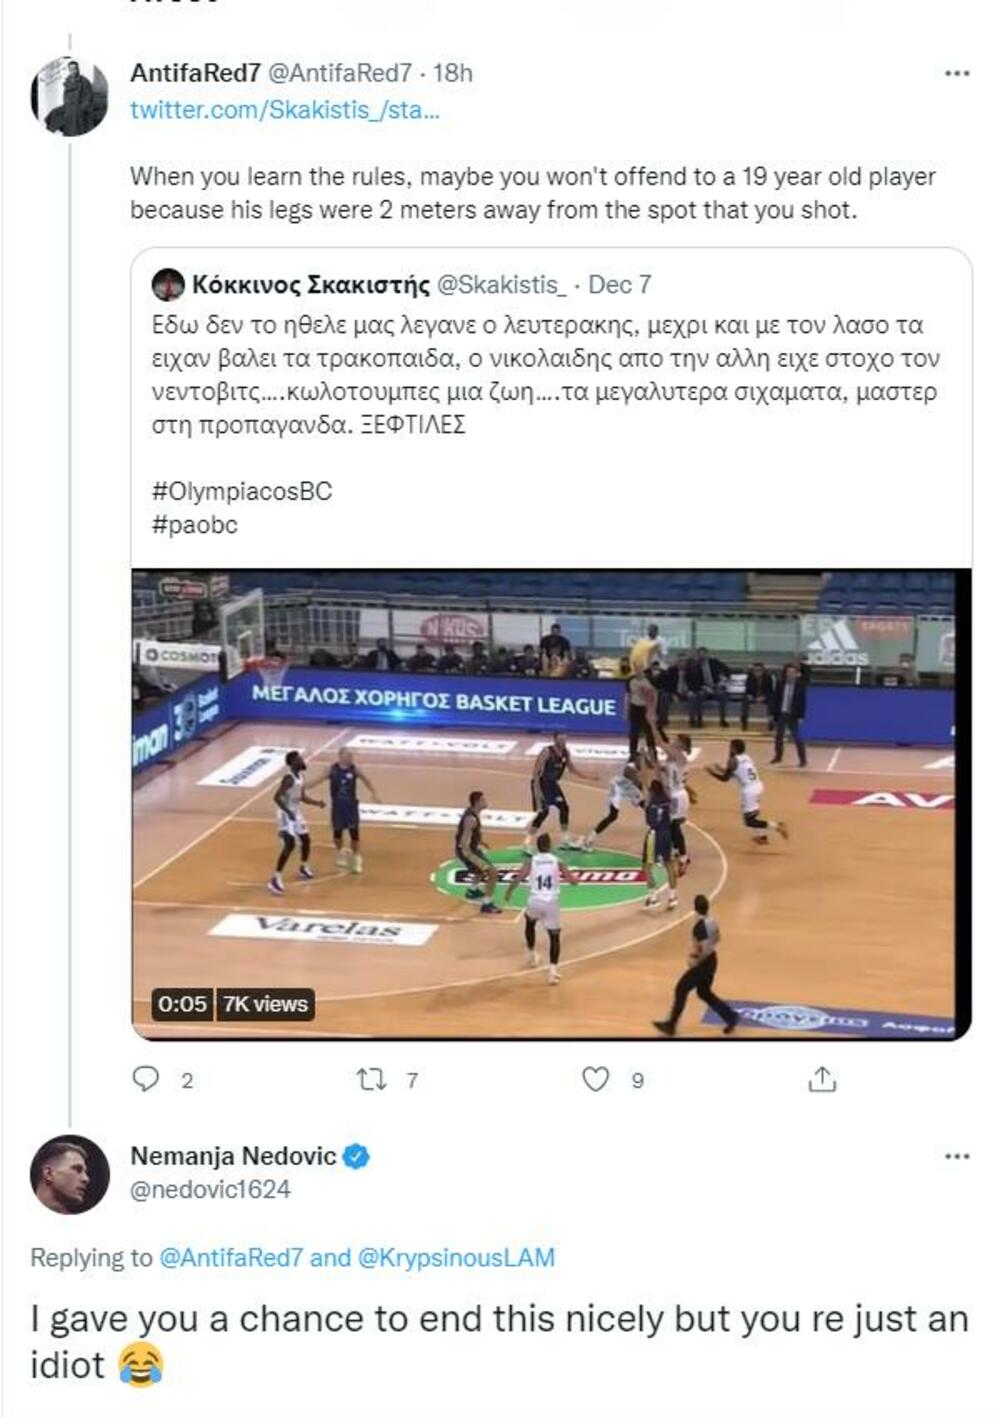This screenshot has width=1000, height=1418.
Task: Open the reply icon on AntifaRed7's tweet
Action: coord(148,1079)
